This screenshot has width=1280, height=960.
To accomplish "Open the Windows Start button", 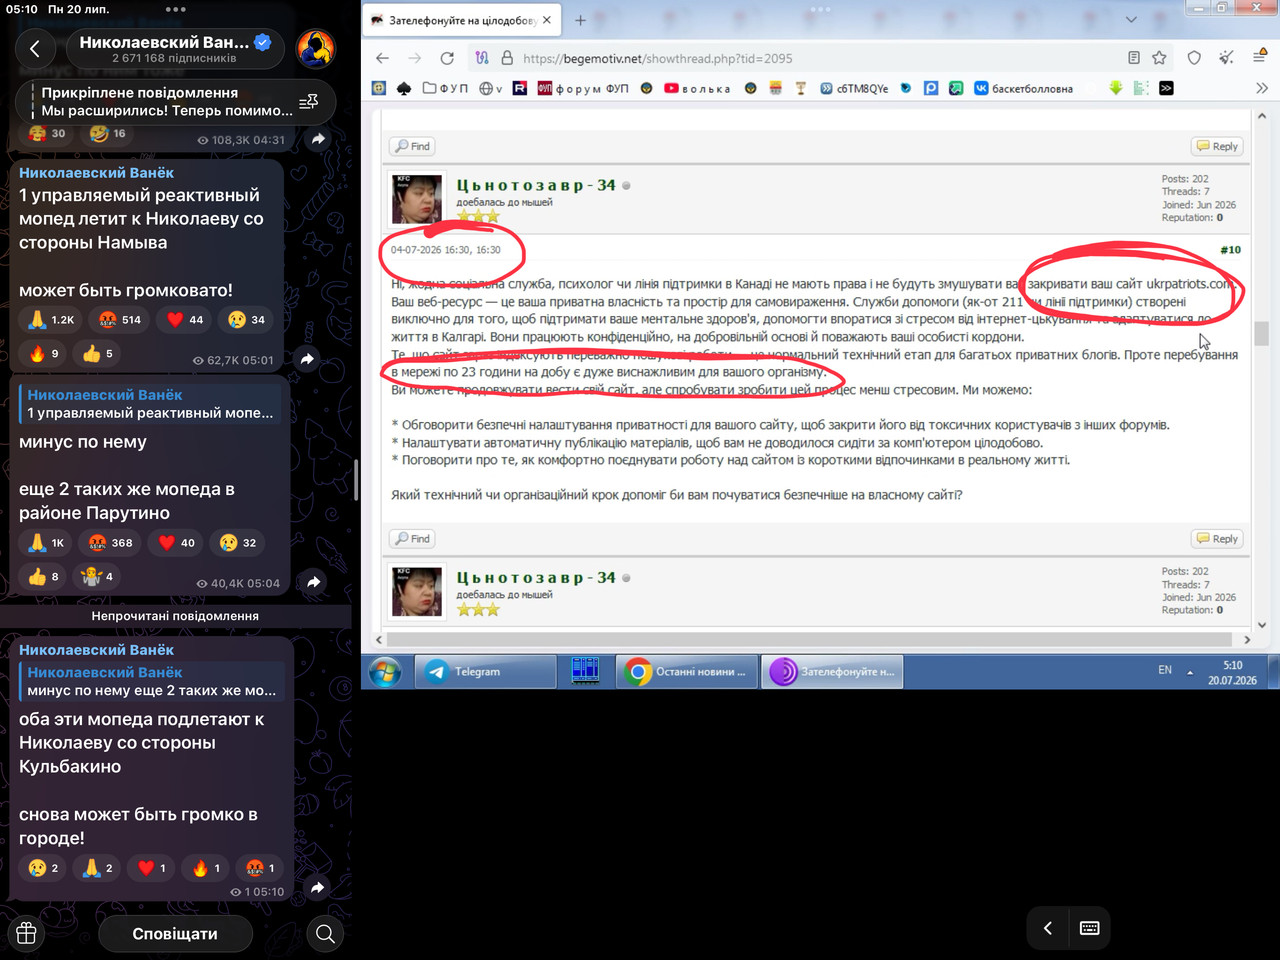I will click(x=385, y=671).
